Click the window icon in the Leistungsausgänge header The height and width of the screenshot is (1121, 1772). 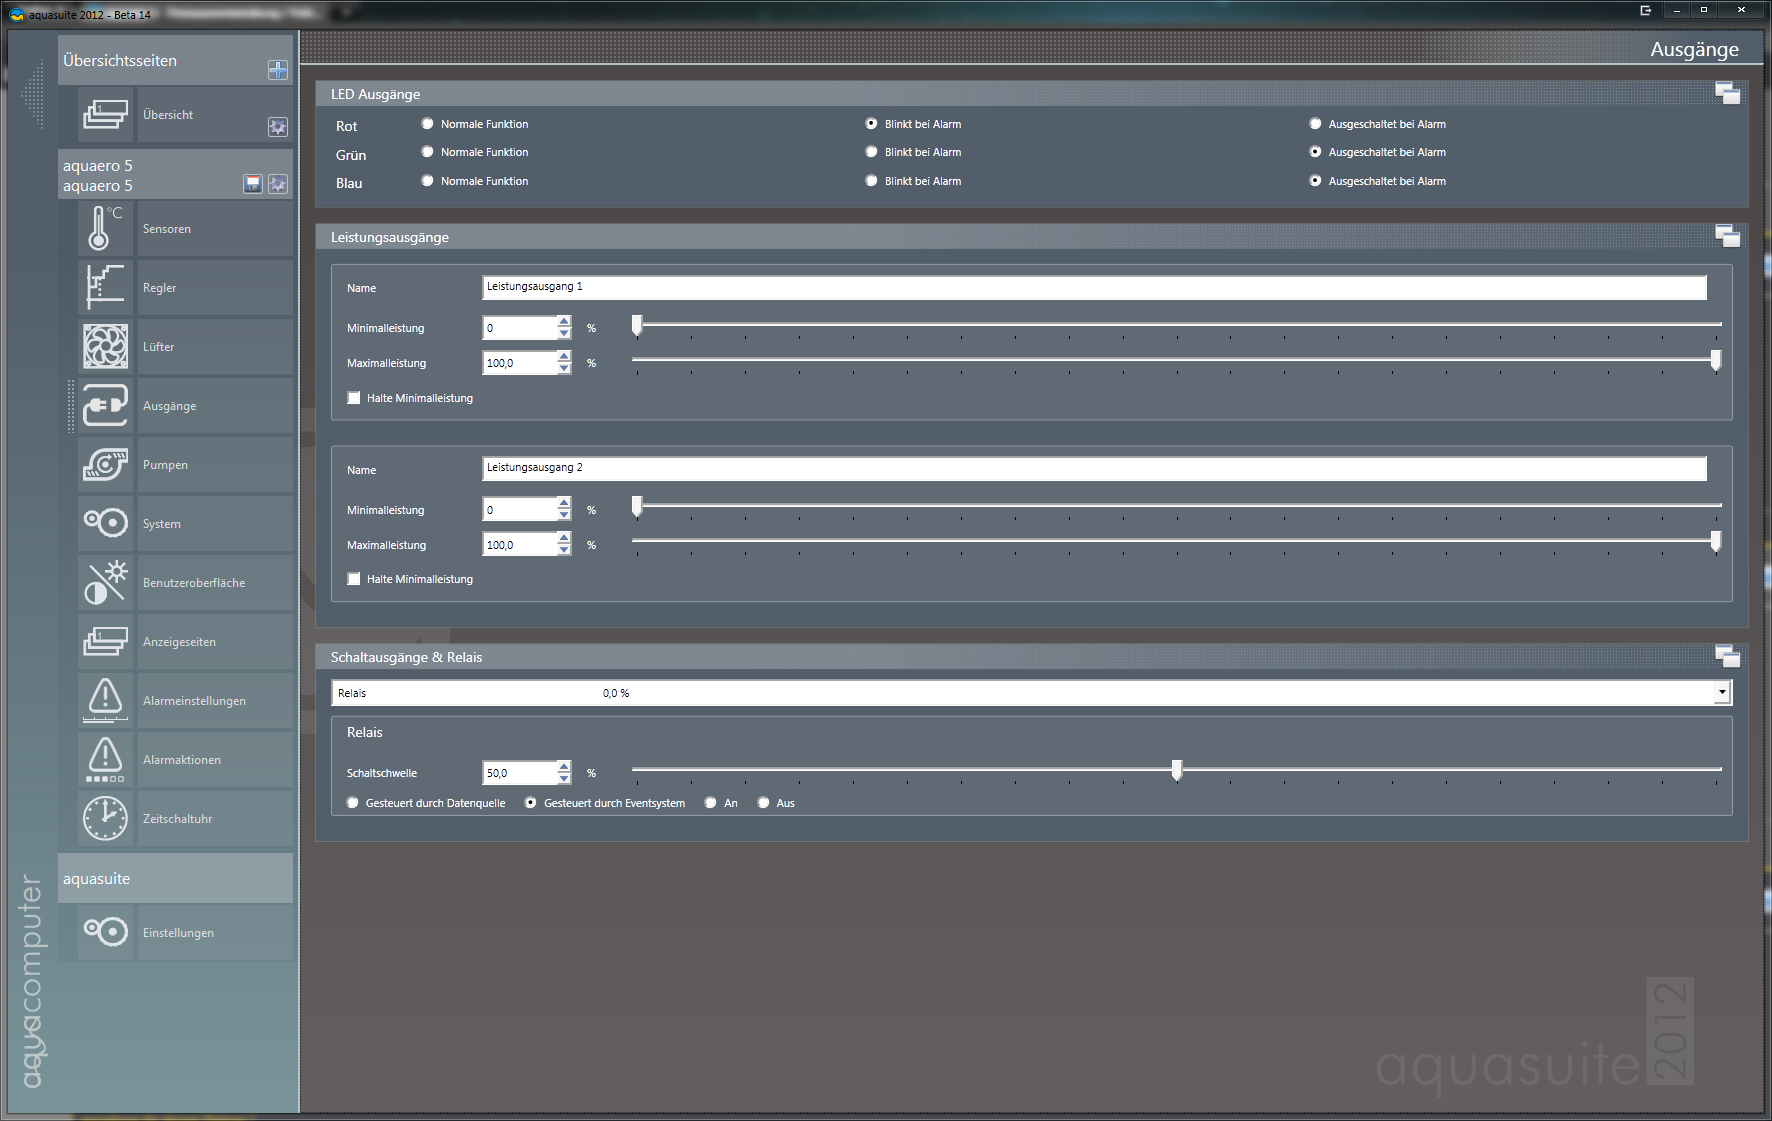click(x=1727, y=237)
